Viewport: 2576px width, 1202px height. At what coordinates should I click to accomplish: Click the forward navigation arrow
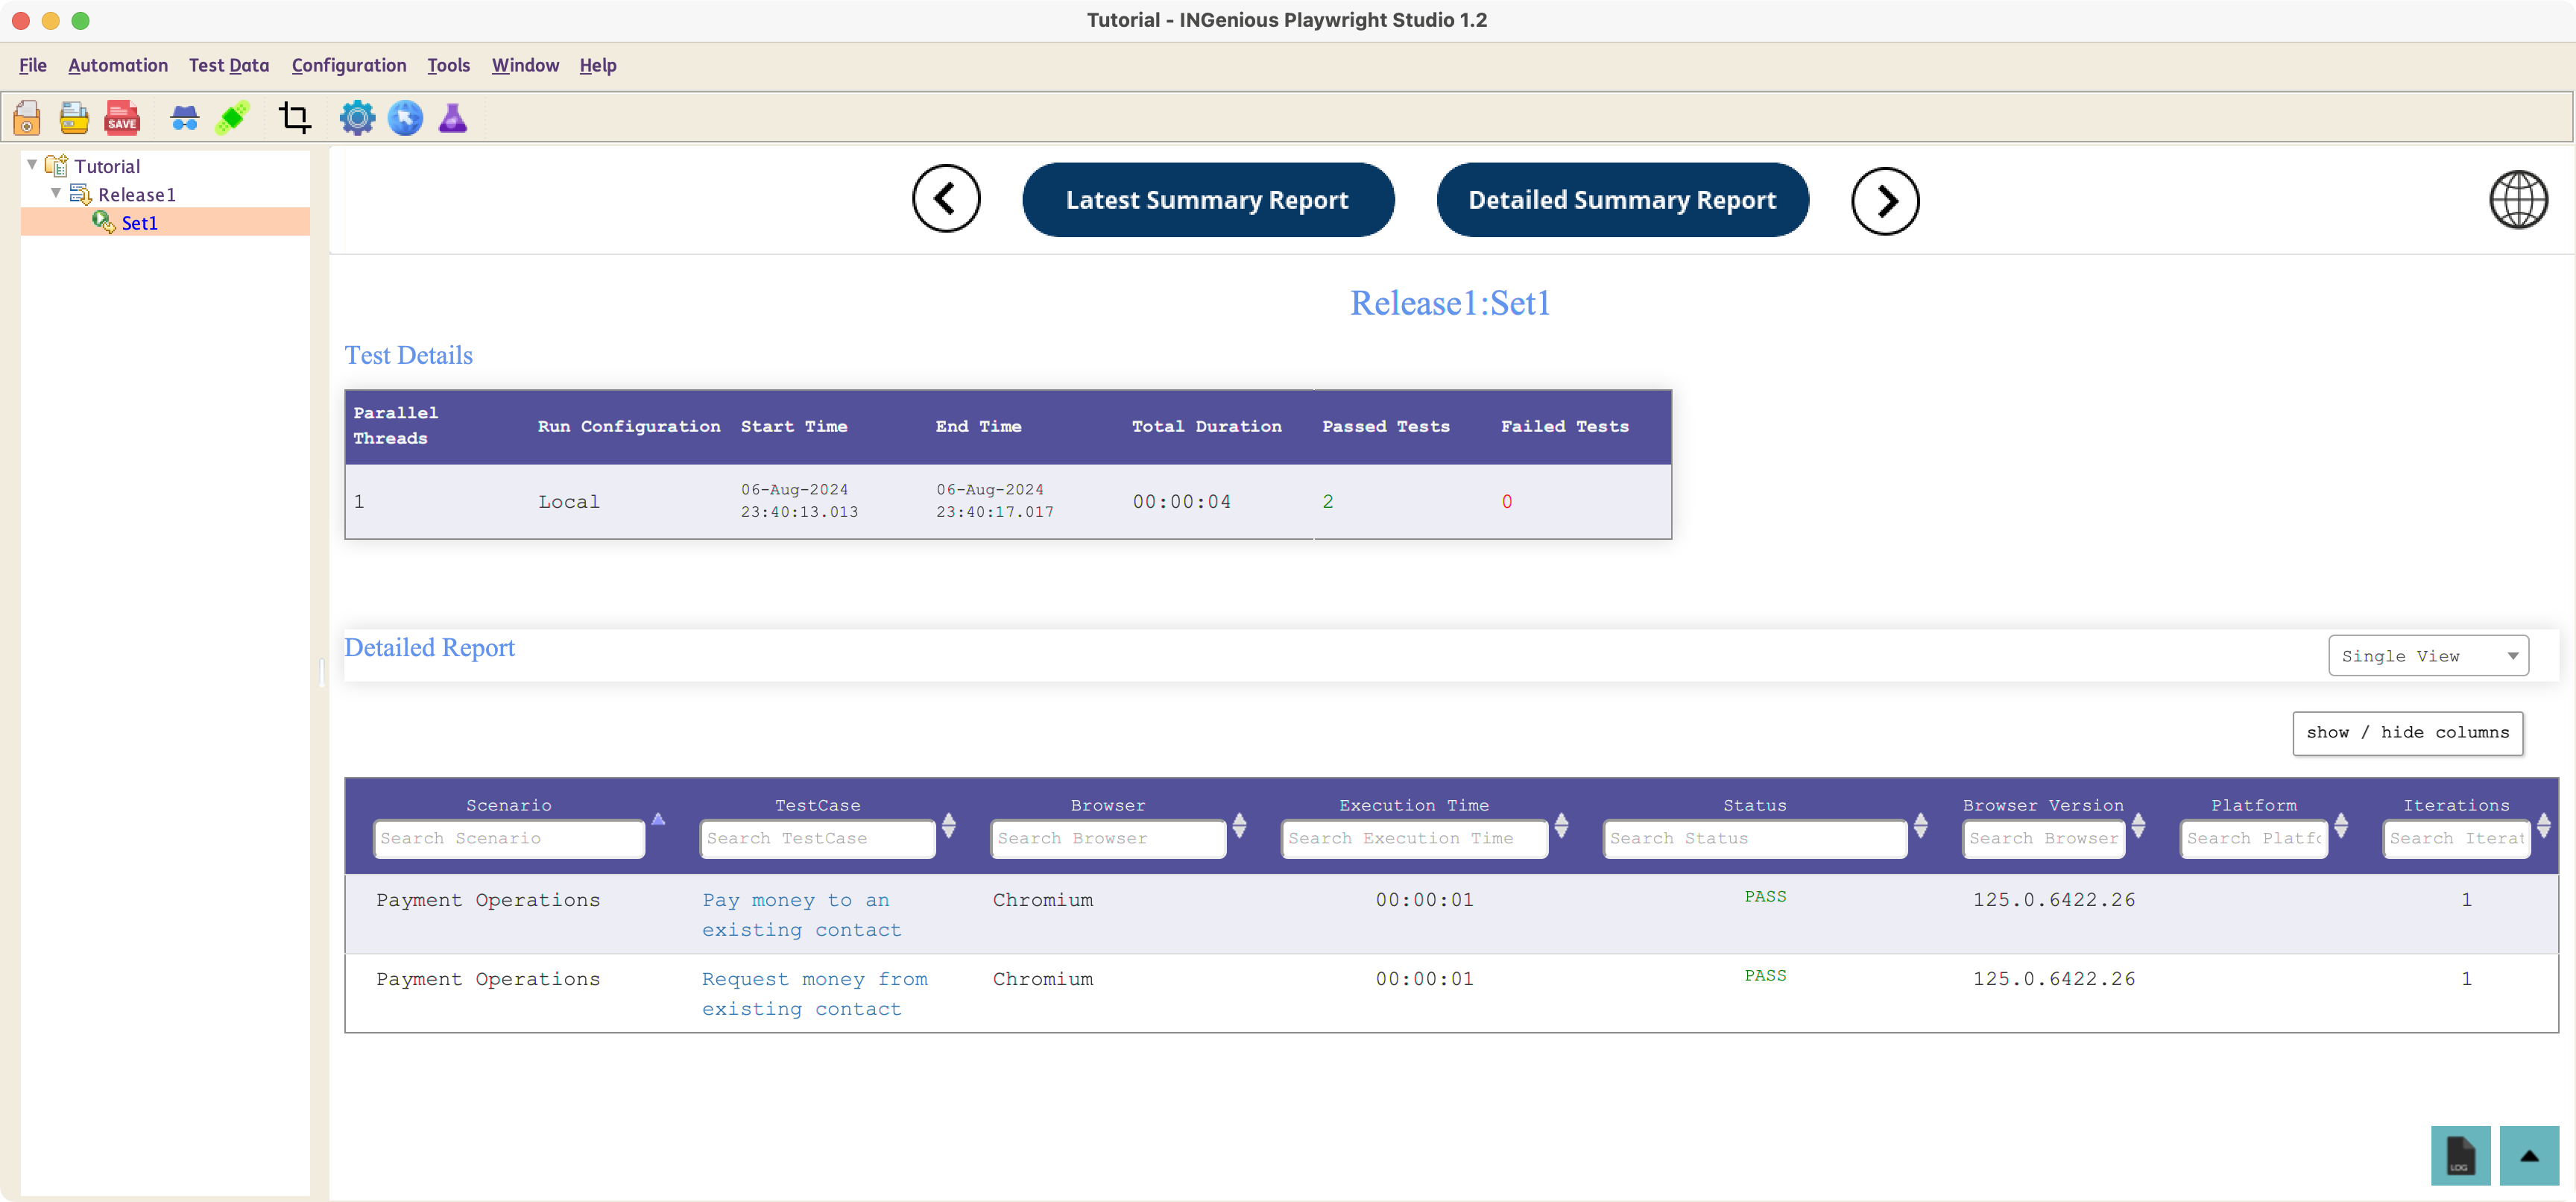click(x=1886, y=199)
